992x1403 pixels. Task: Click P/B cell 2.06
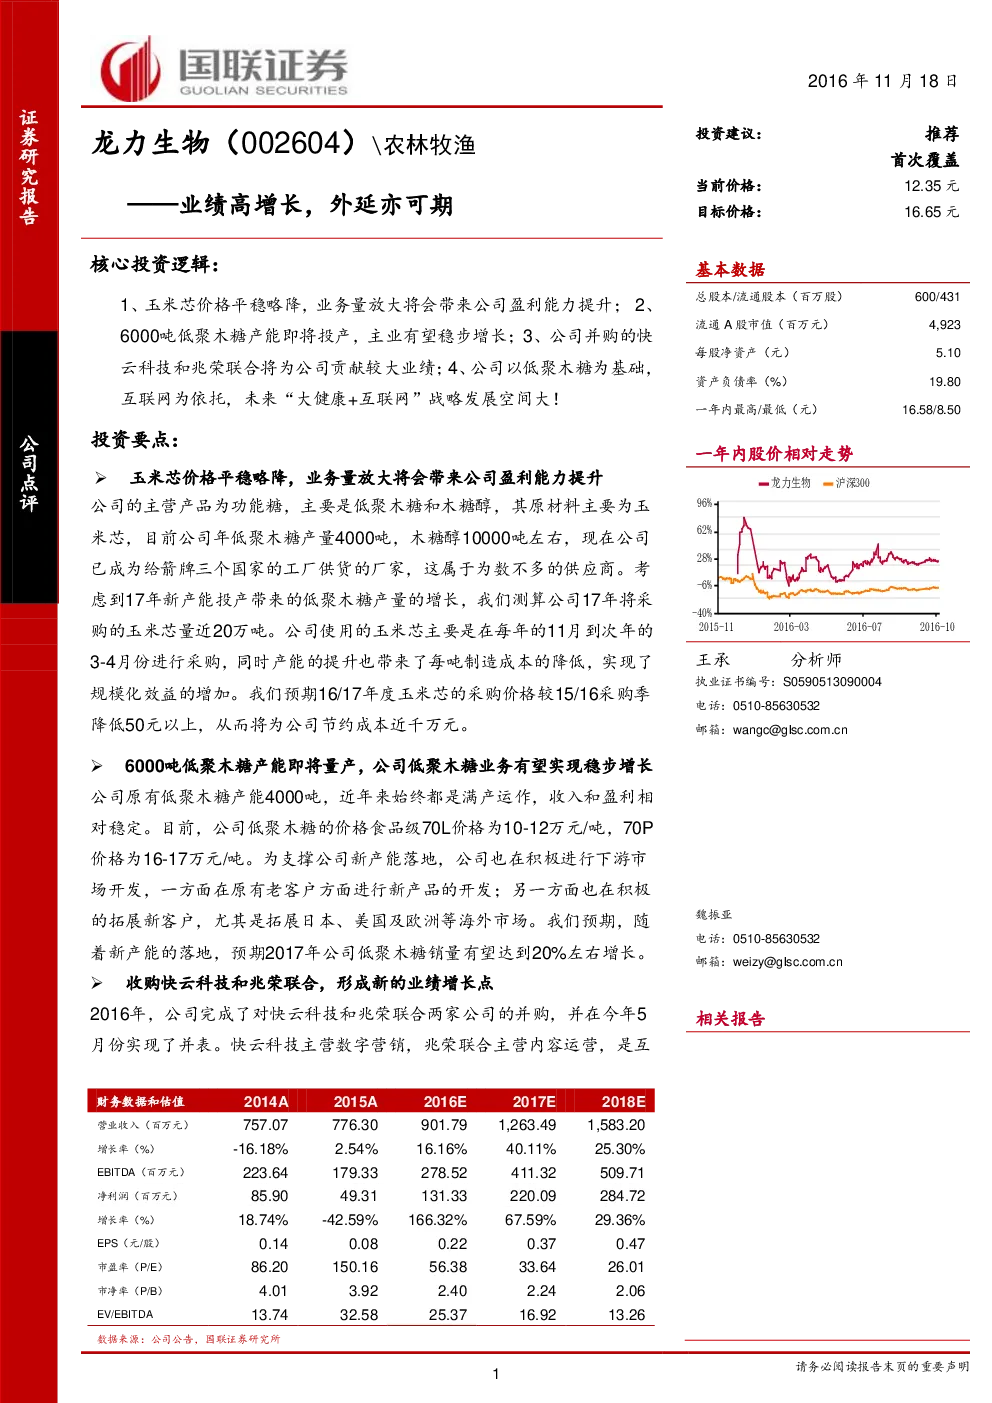631,1291
